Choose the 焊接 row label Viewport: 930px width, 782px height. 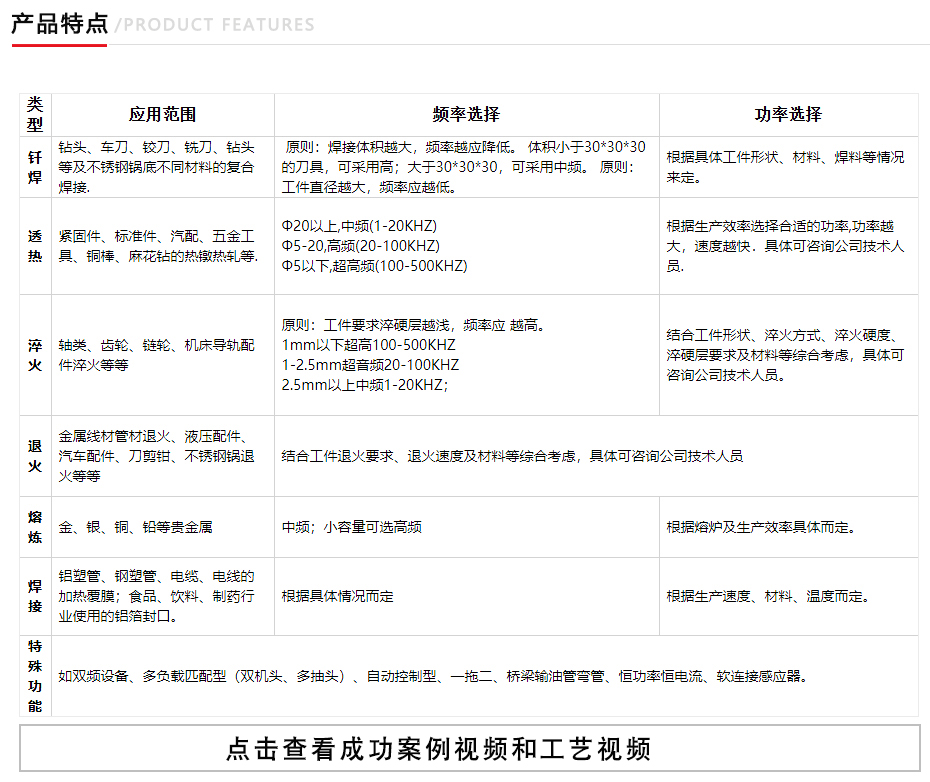point(35,596)
